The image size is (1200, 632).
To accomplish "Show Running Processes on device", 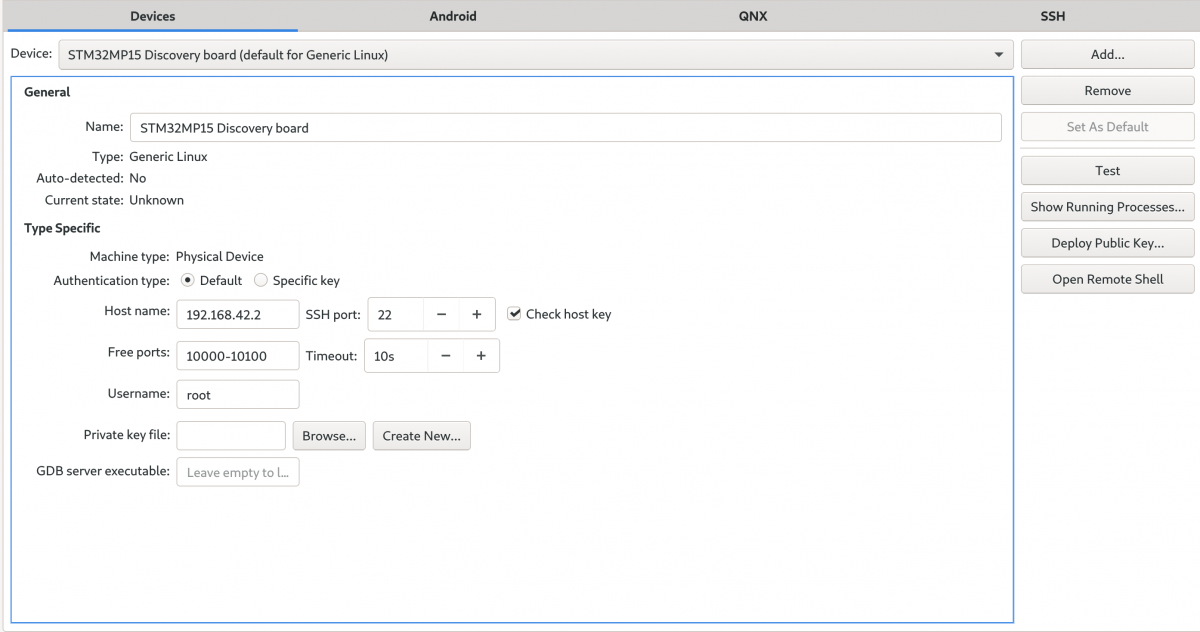I will 1108,207.
